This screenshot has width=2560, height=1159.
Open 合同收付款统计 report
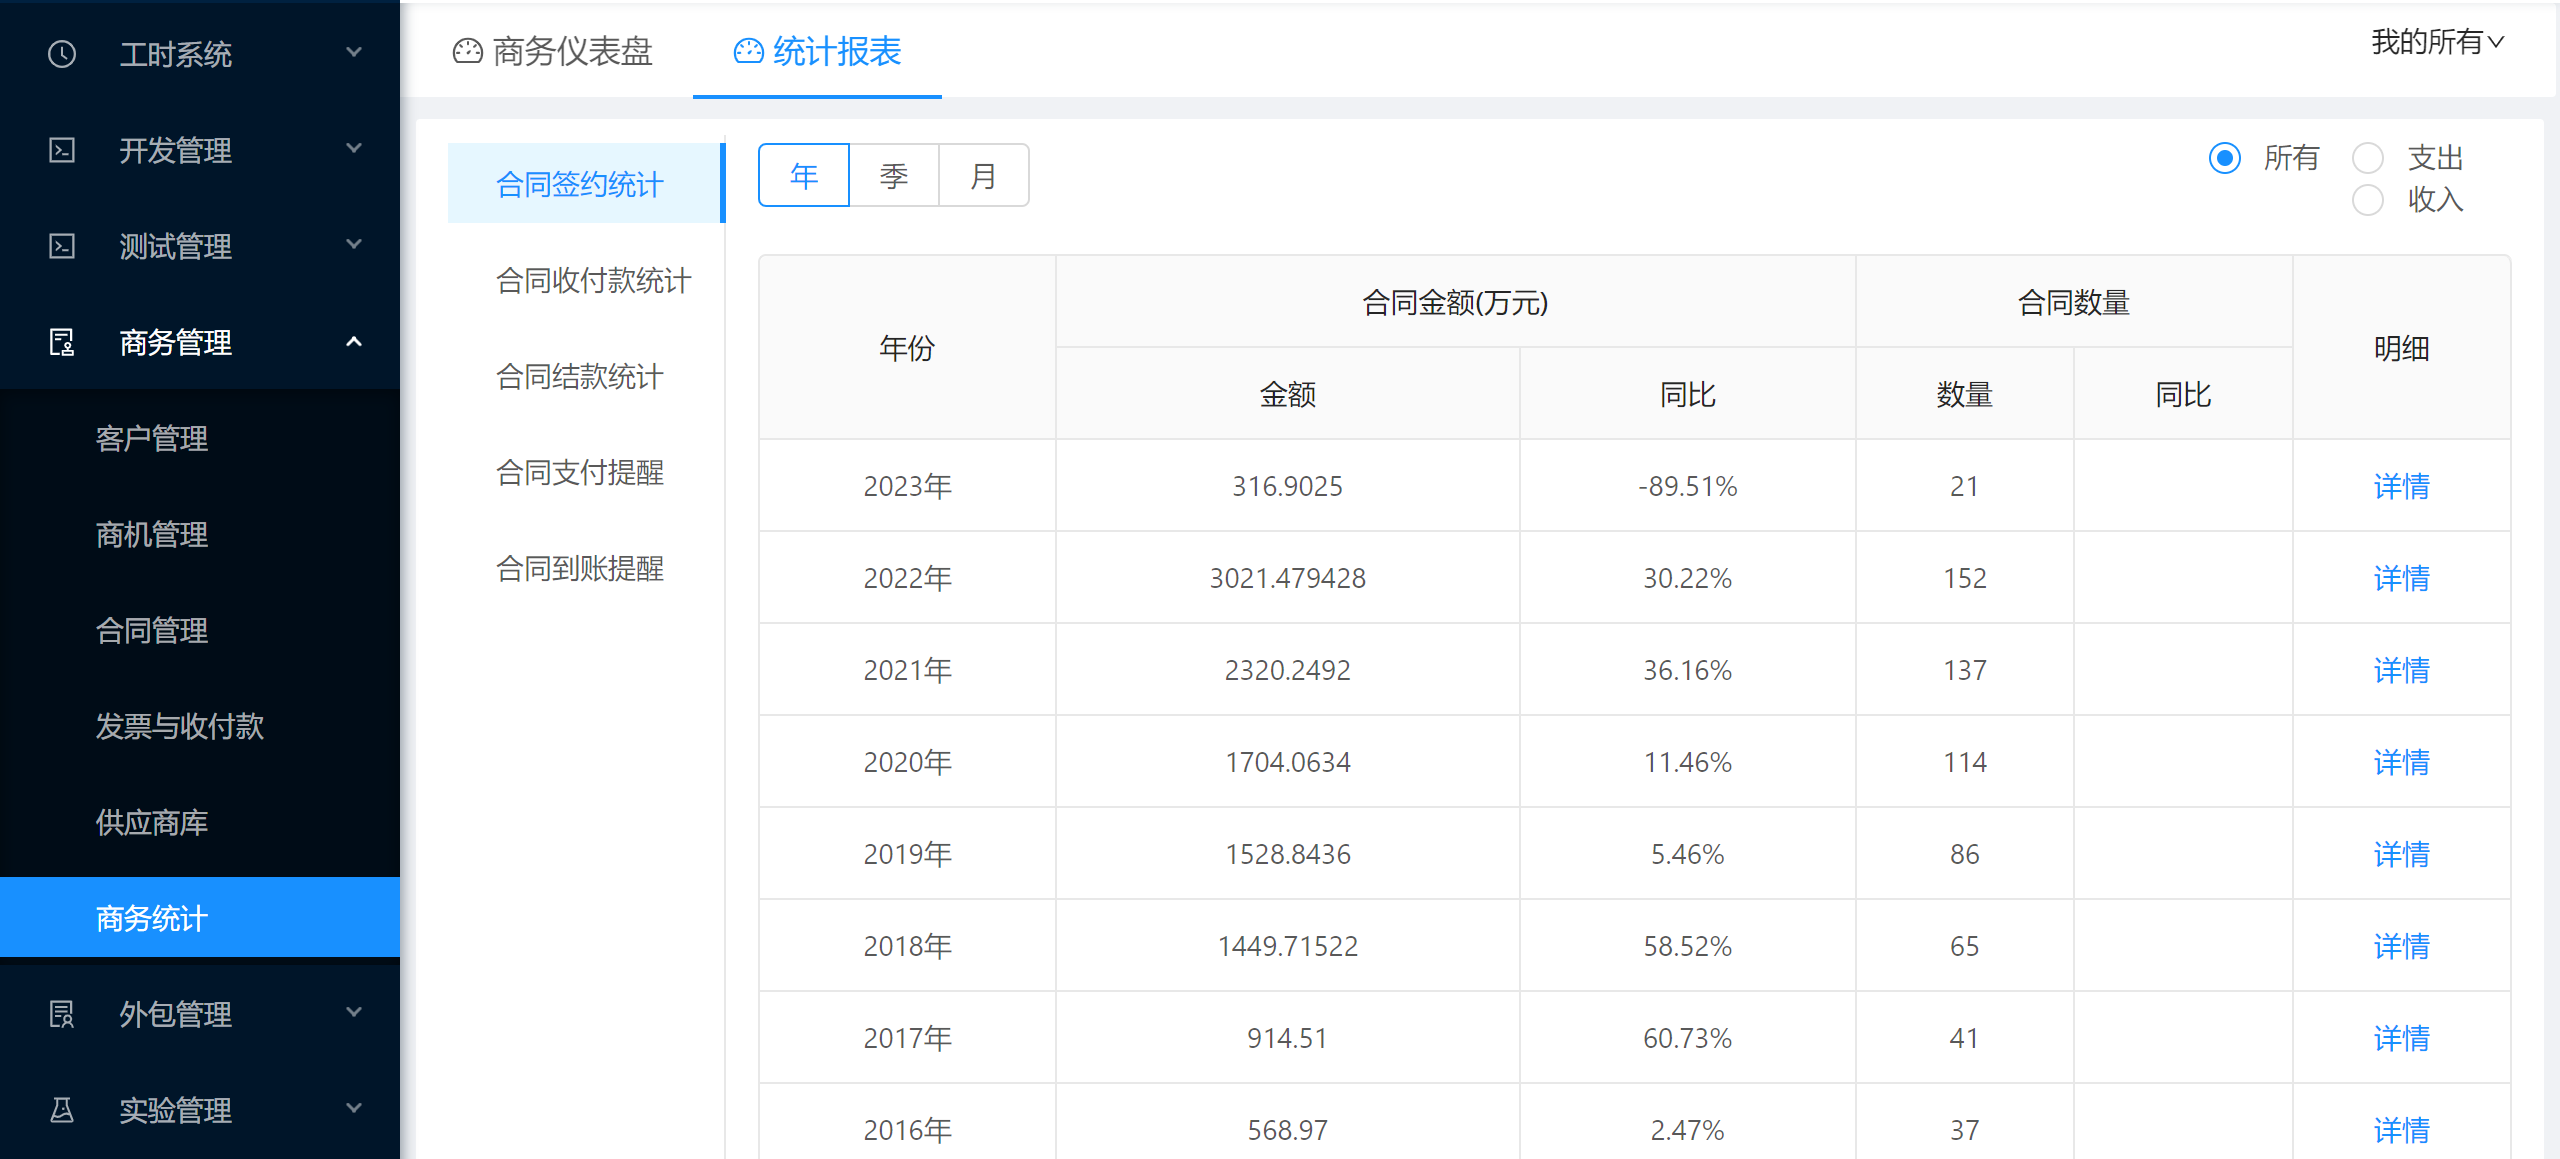(585, 280)
